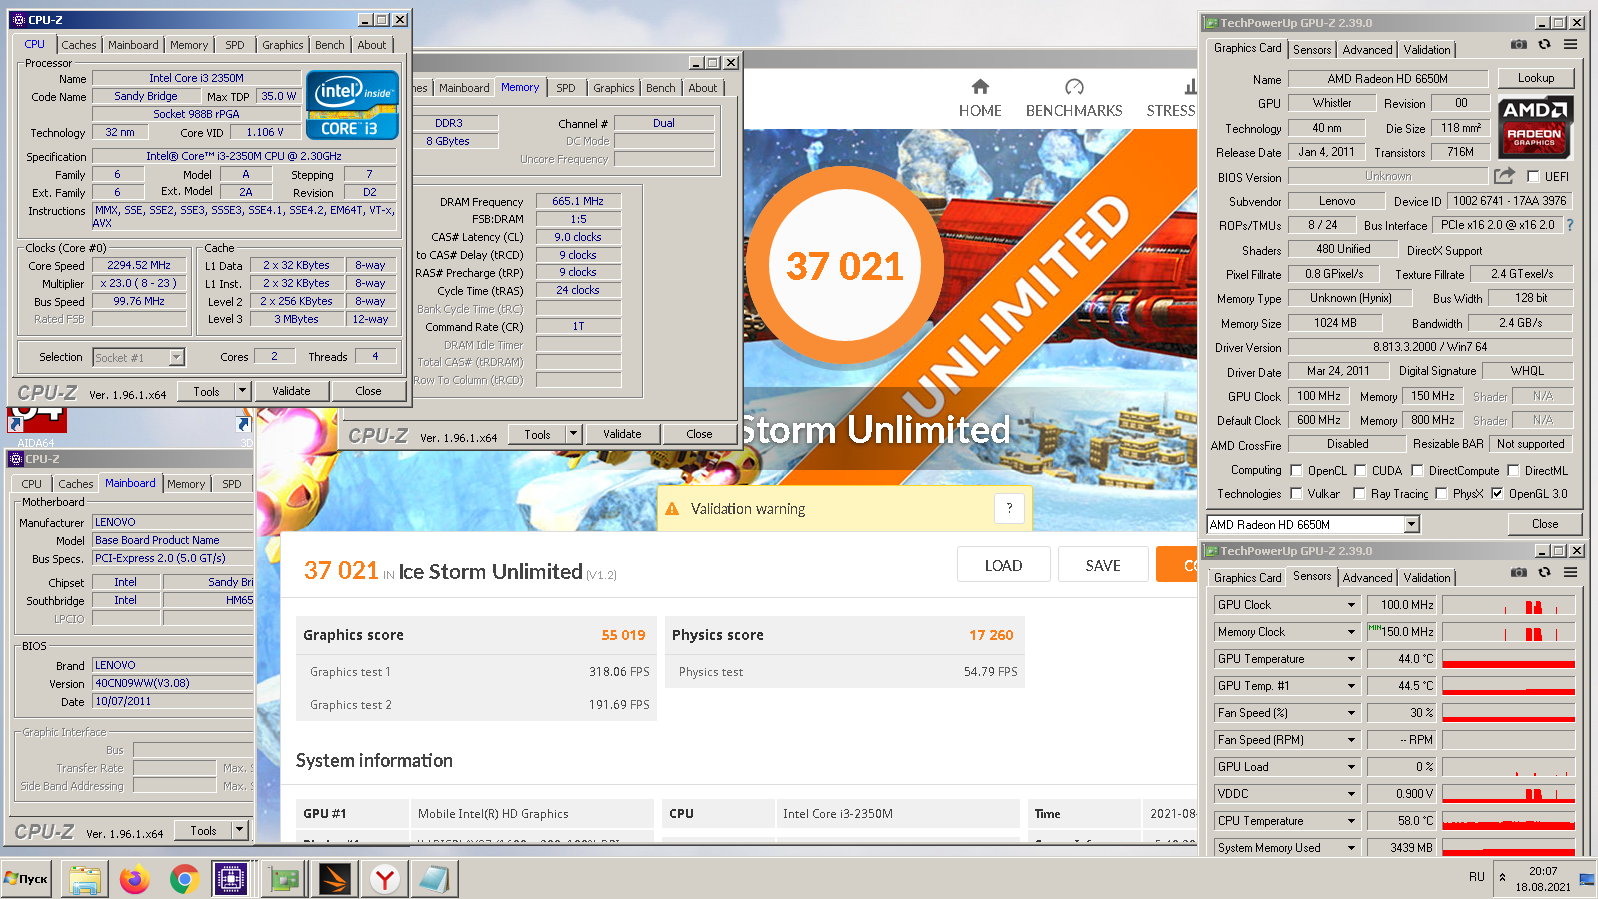Click the question mark button on validation warning
The width and height of the screenshot is (1598, 899).
[1009, 508]
